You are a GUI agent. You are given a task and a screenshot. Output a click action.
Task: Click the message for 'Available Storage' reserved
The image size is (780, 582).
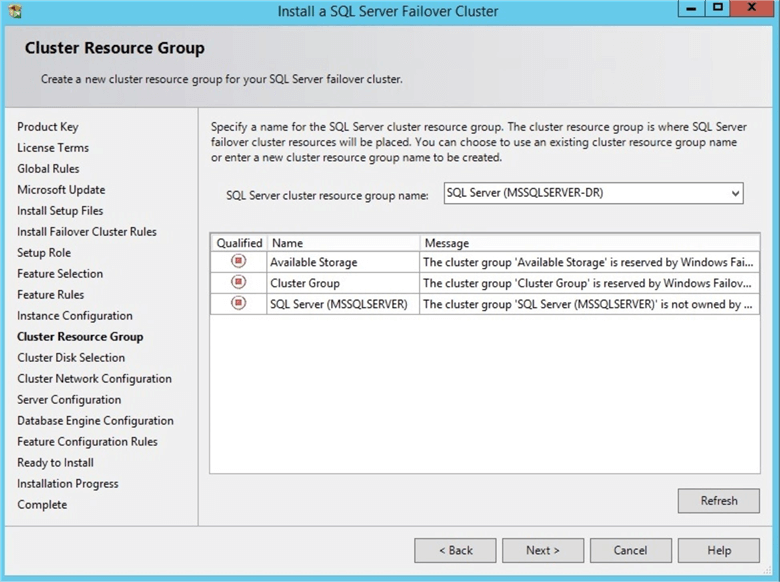(x=589, y=262)
